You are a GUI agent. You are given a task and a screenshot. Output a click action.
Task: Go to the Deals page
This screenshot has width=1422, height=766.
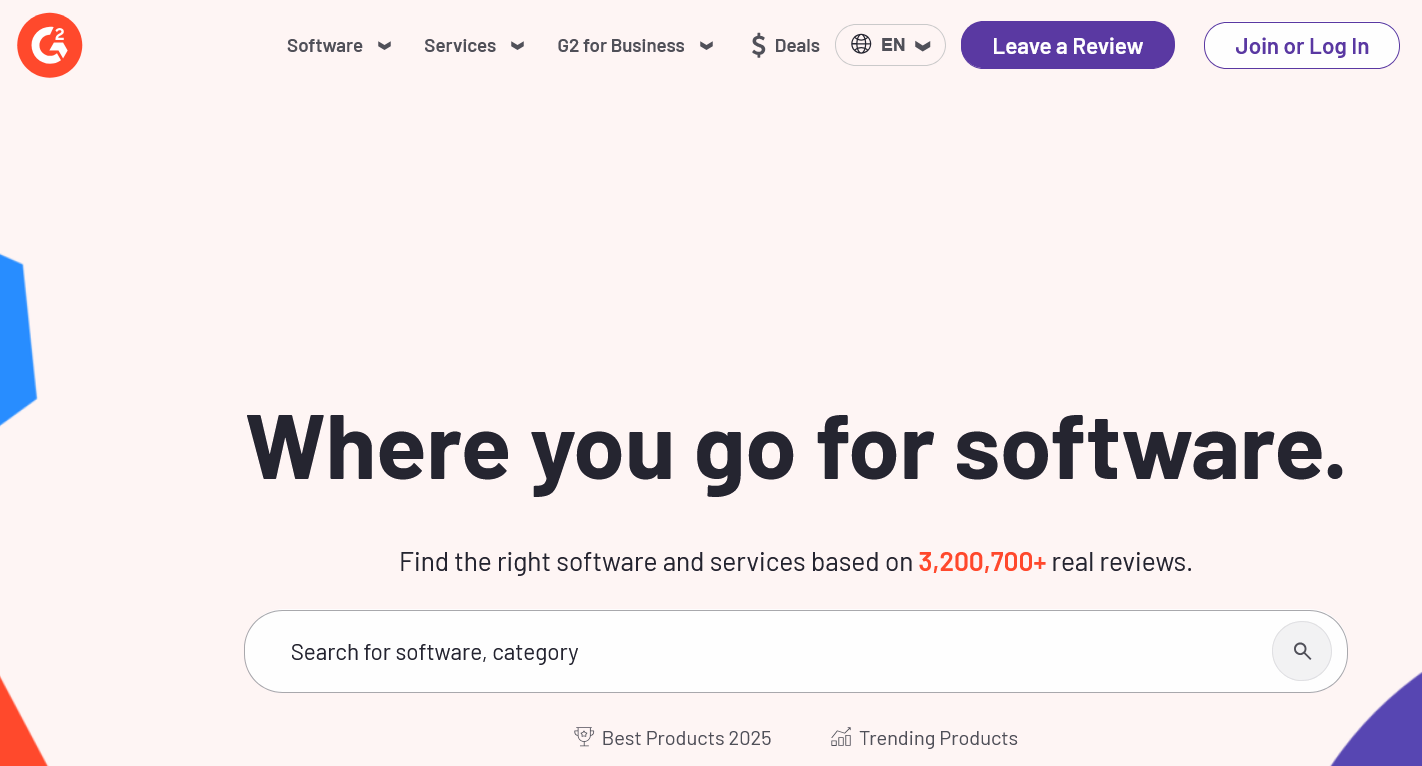[797, 46]
